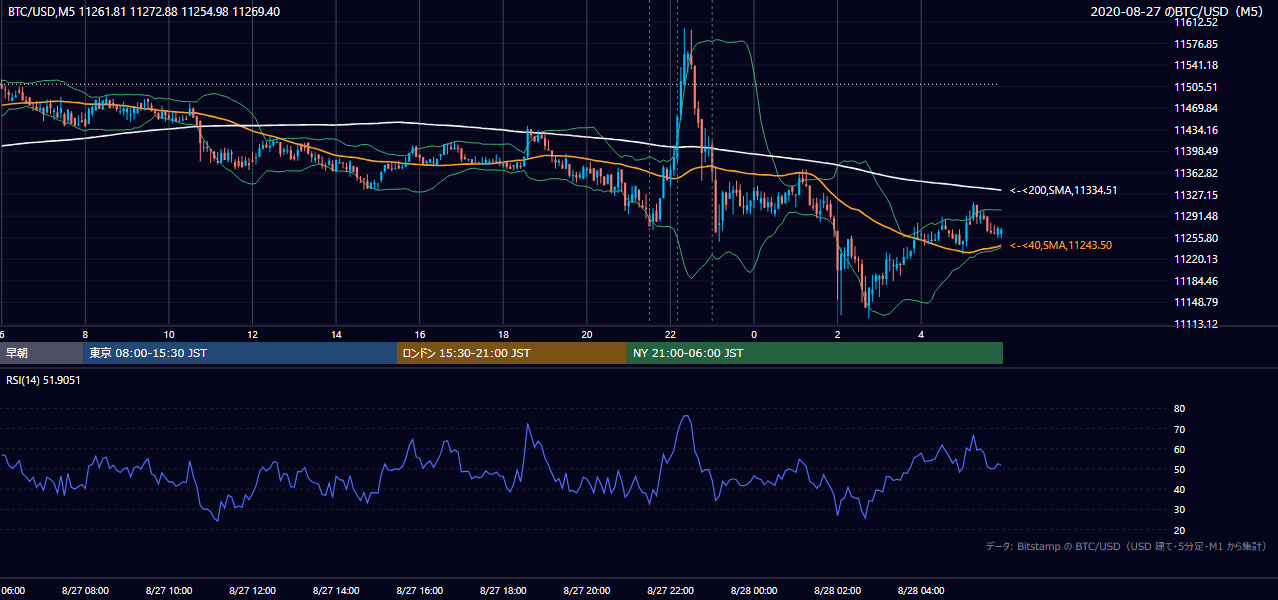Screen dimensions: 1278x600
Task: Click the RSI axis level 50
Action: (1180, 469)
